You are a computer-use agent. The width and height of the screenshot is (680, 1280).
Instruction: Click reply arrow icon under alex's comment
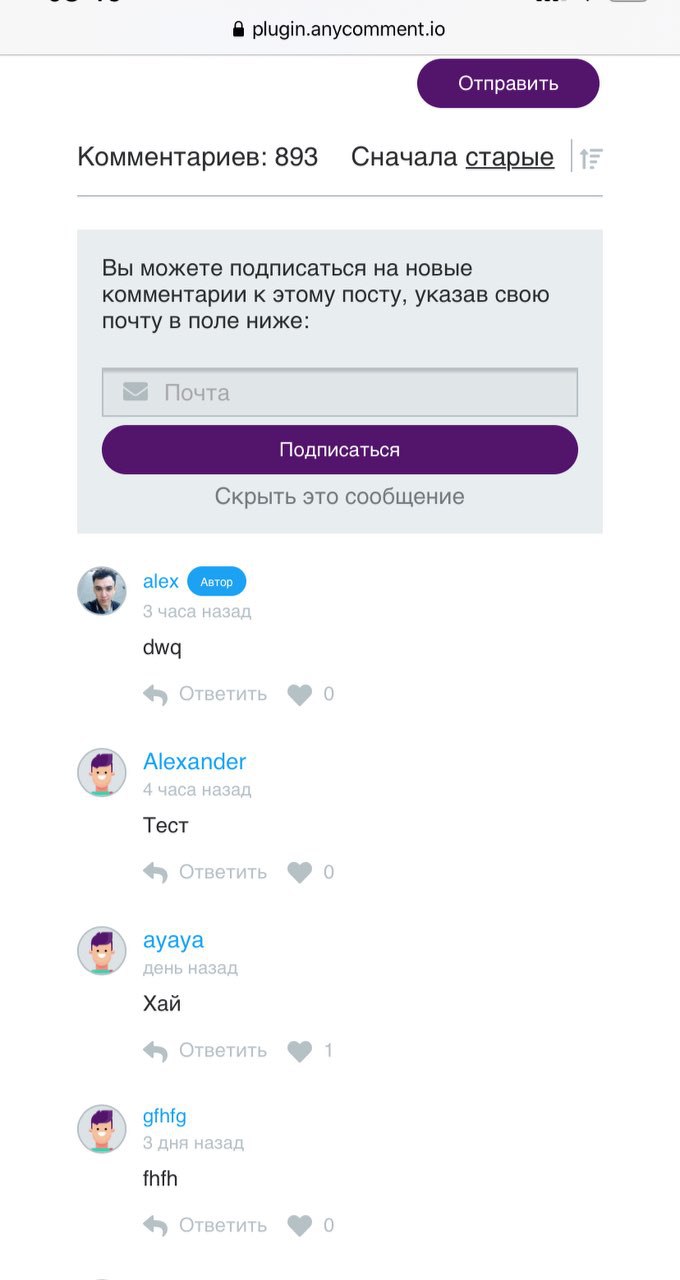click(155, 695)
